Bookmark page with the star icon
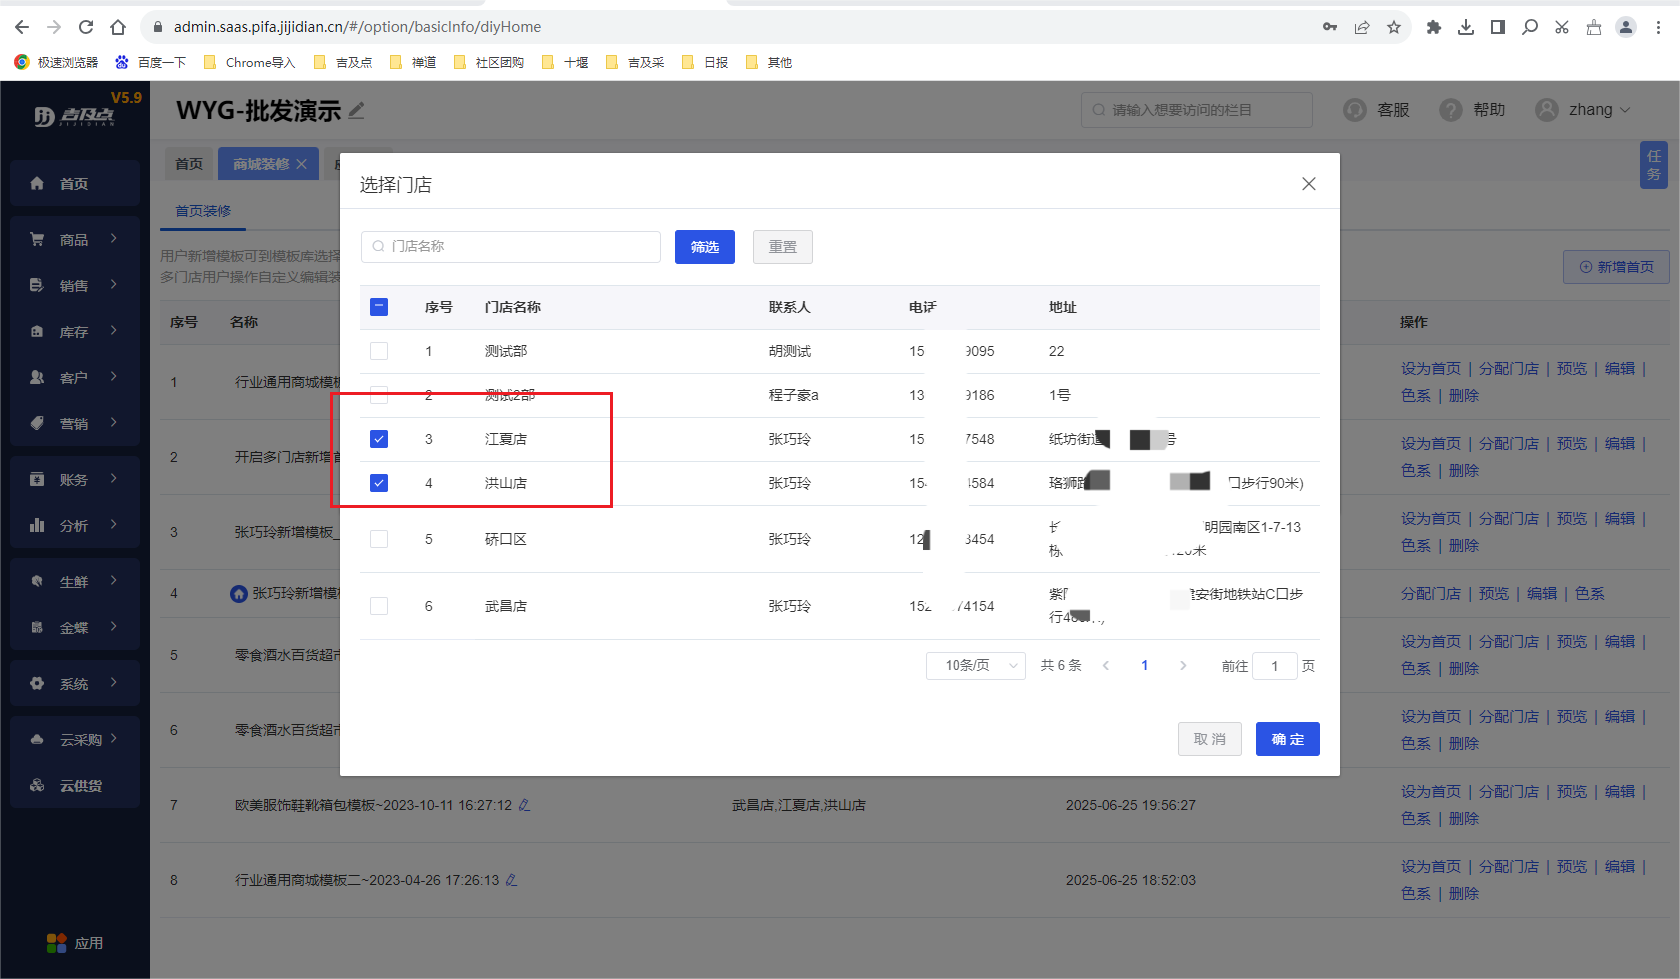Image resolution: width=1680 pixels, height=979 pixels. [x=1394, y=27]
